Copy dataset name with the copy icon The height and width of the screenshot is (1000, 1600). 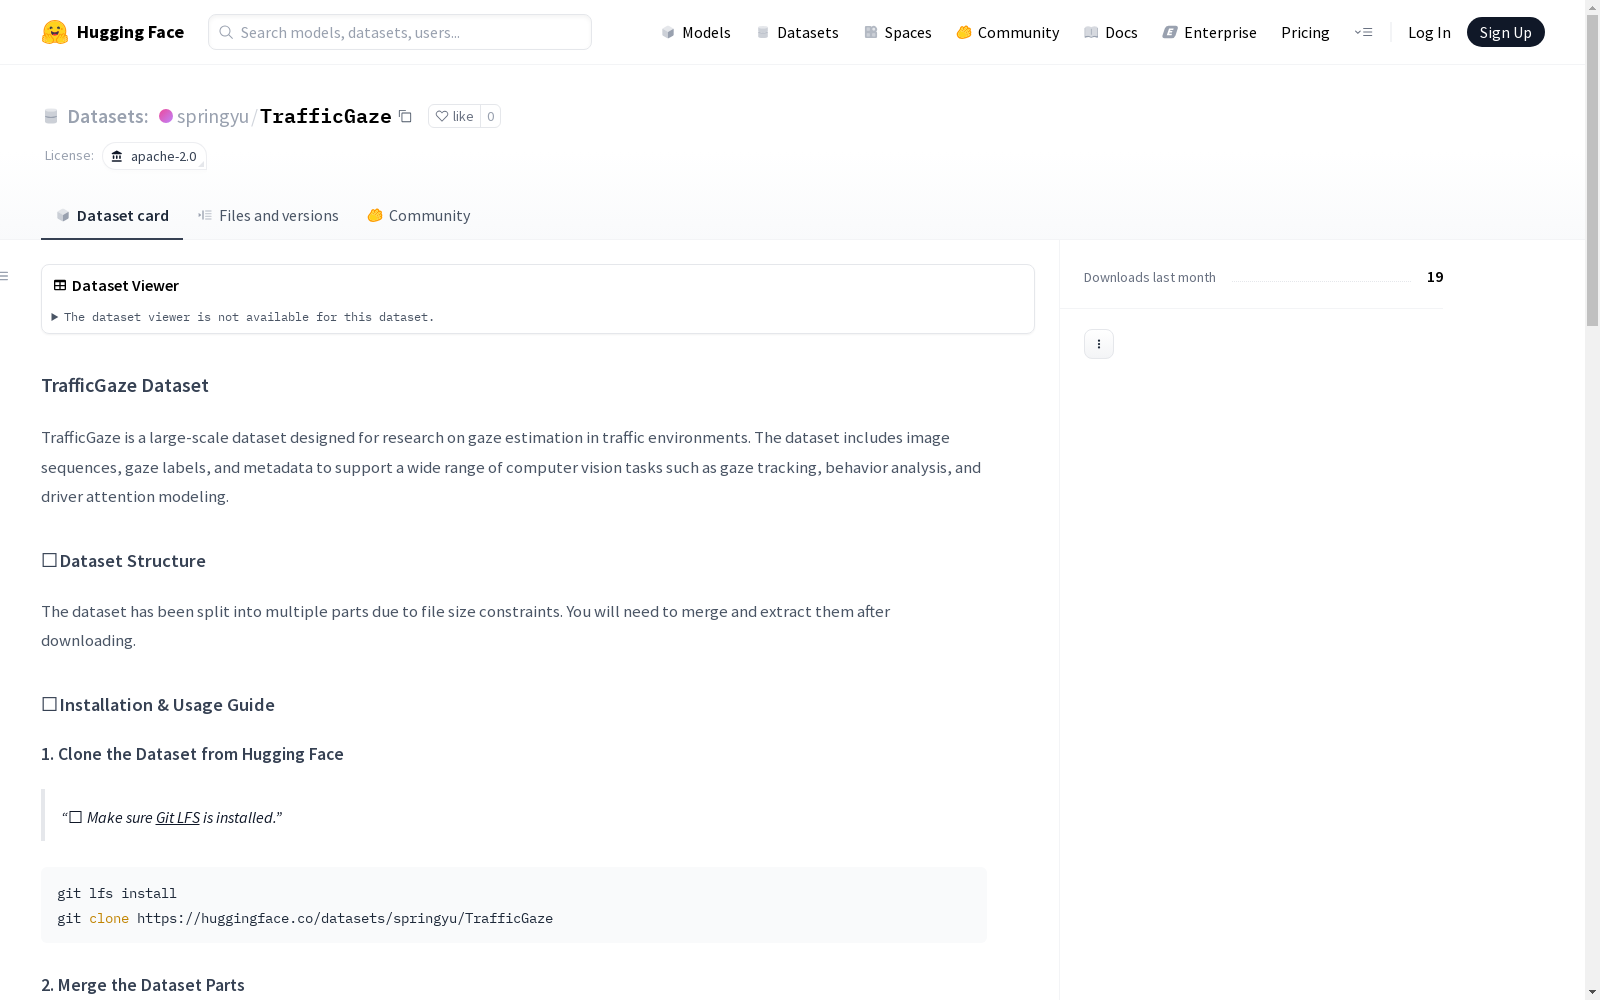click(405, 116)
